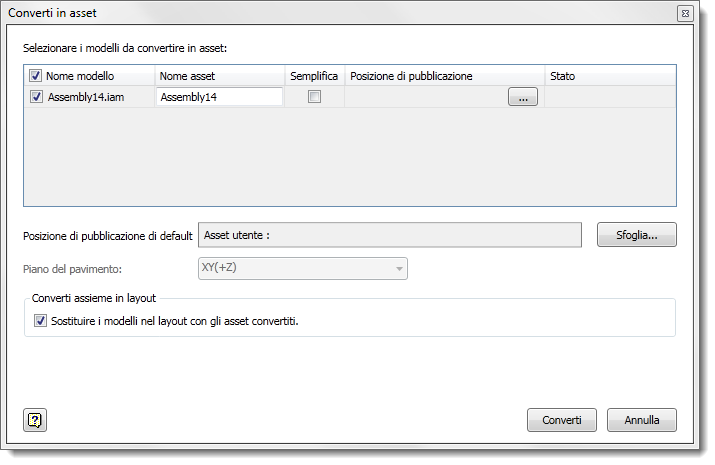Toggle the Nome modello header checkbox
Screen dimensions: 715x465
(x=36, y=76)
